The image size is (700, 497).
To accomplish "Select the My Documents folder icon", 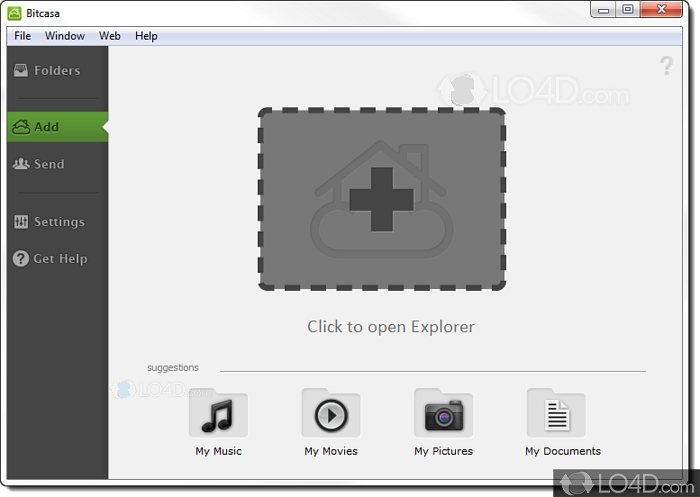I will [x=556, y=413].
